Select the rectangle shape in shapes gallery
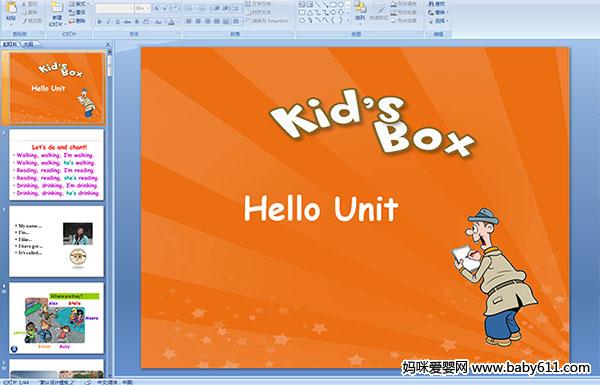Viewport: 600px width, 385px height. pyautogui.click(x=333, y=5)
